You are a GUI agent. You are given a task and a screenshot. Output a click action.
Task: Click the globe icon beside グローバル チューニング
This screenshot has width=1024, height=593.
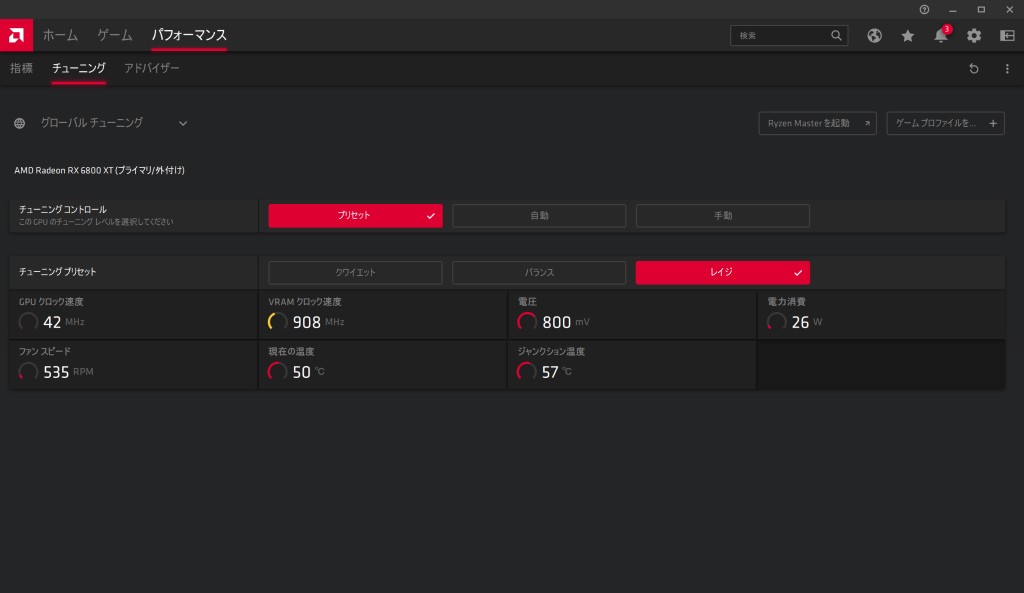[x=20, y=123]
